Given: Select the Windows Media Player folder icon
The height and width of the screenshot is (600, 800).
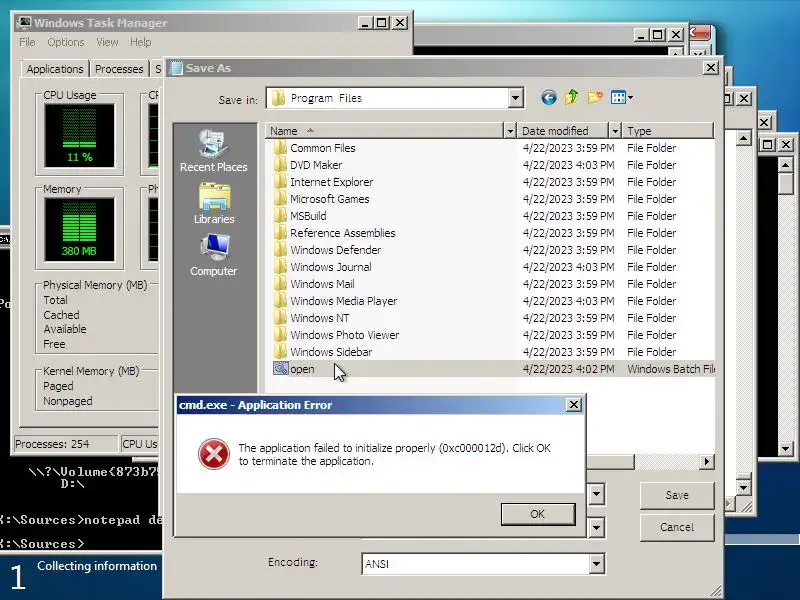Looking at the screenshot, I should coord(280,301).
